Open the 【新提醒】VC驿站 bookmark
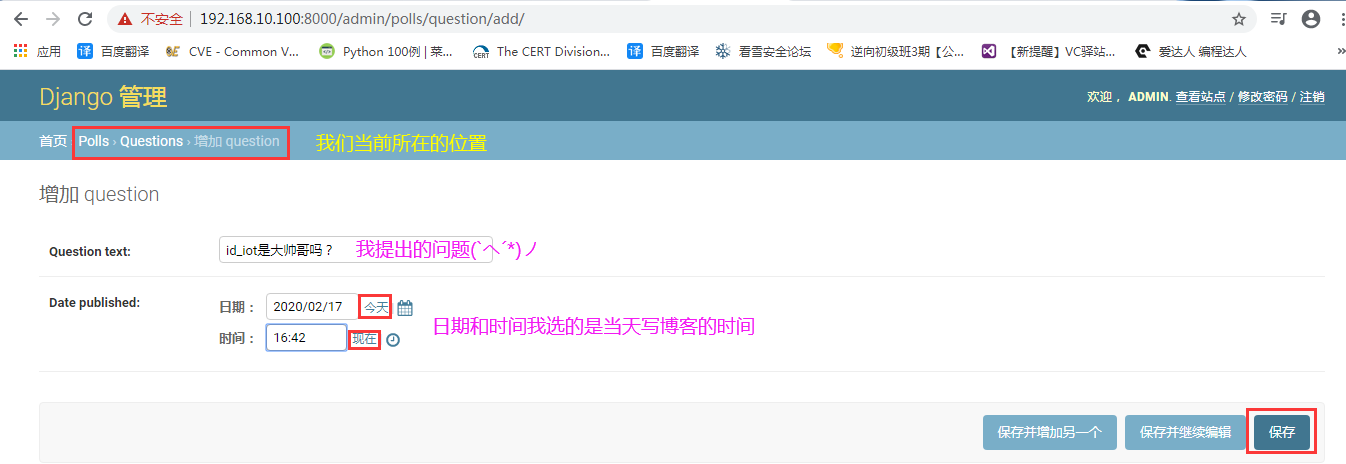This screenshot has width=1346, height=464. (1048, 51)
